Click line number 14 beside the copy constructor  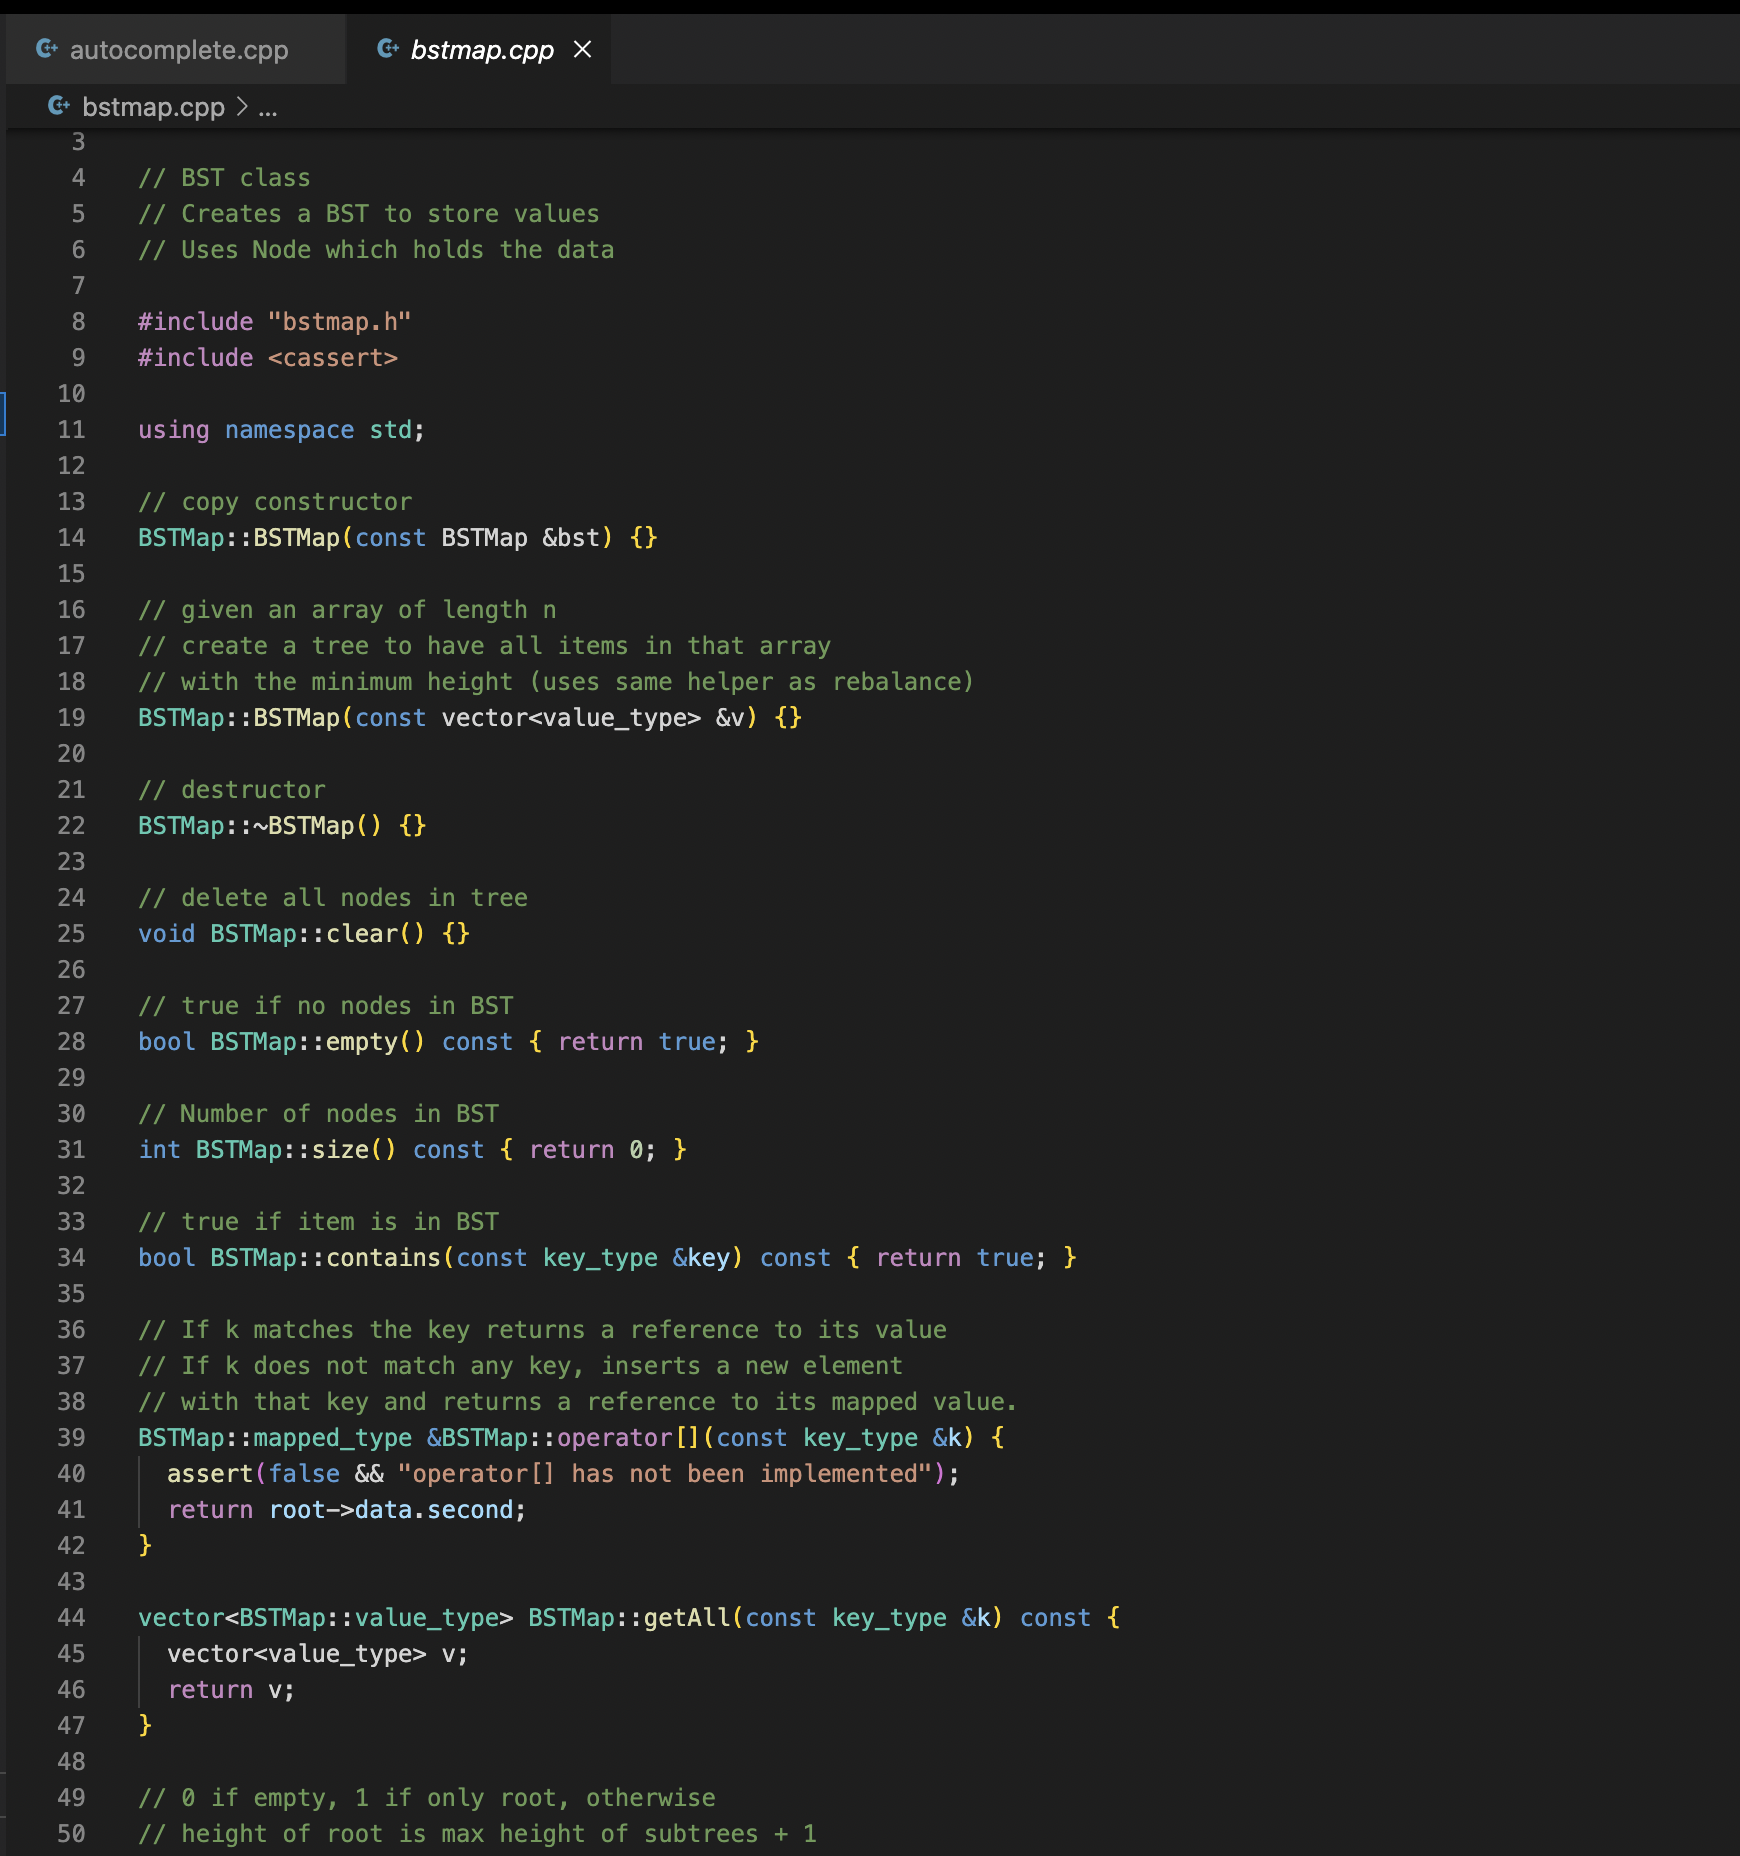pos(71,537)
